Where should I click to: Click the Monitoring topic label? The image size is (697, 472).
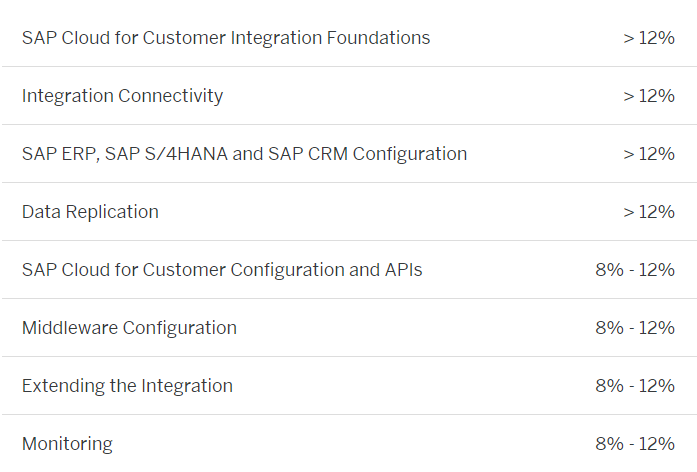tap(67, 444)
